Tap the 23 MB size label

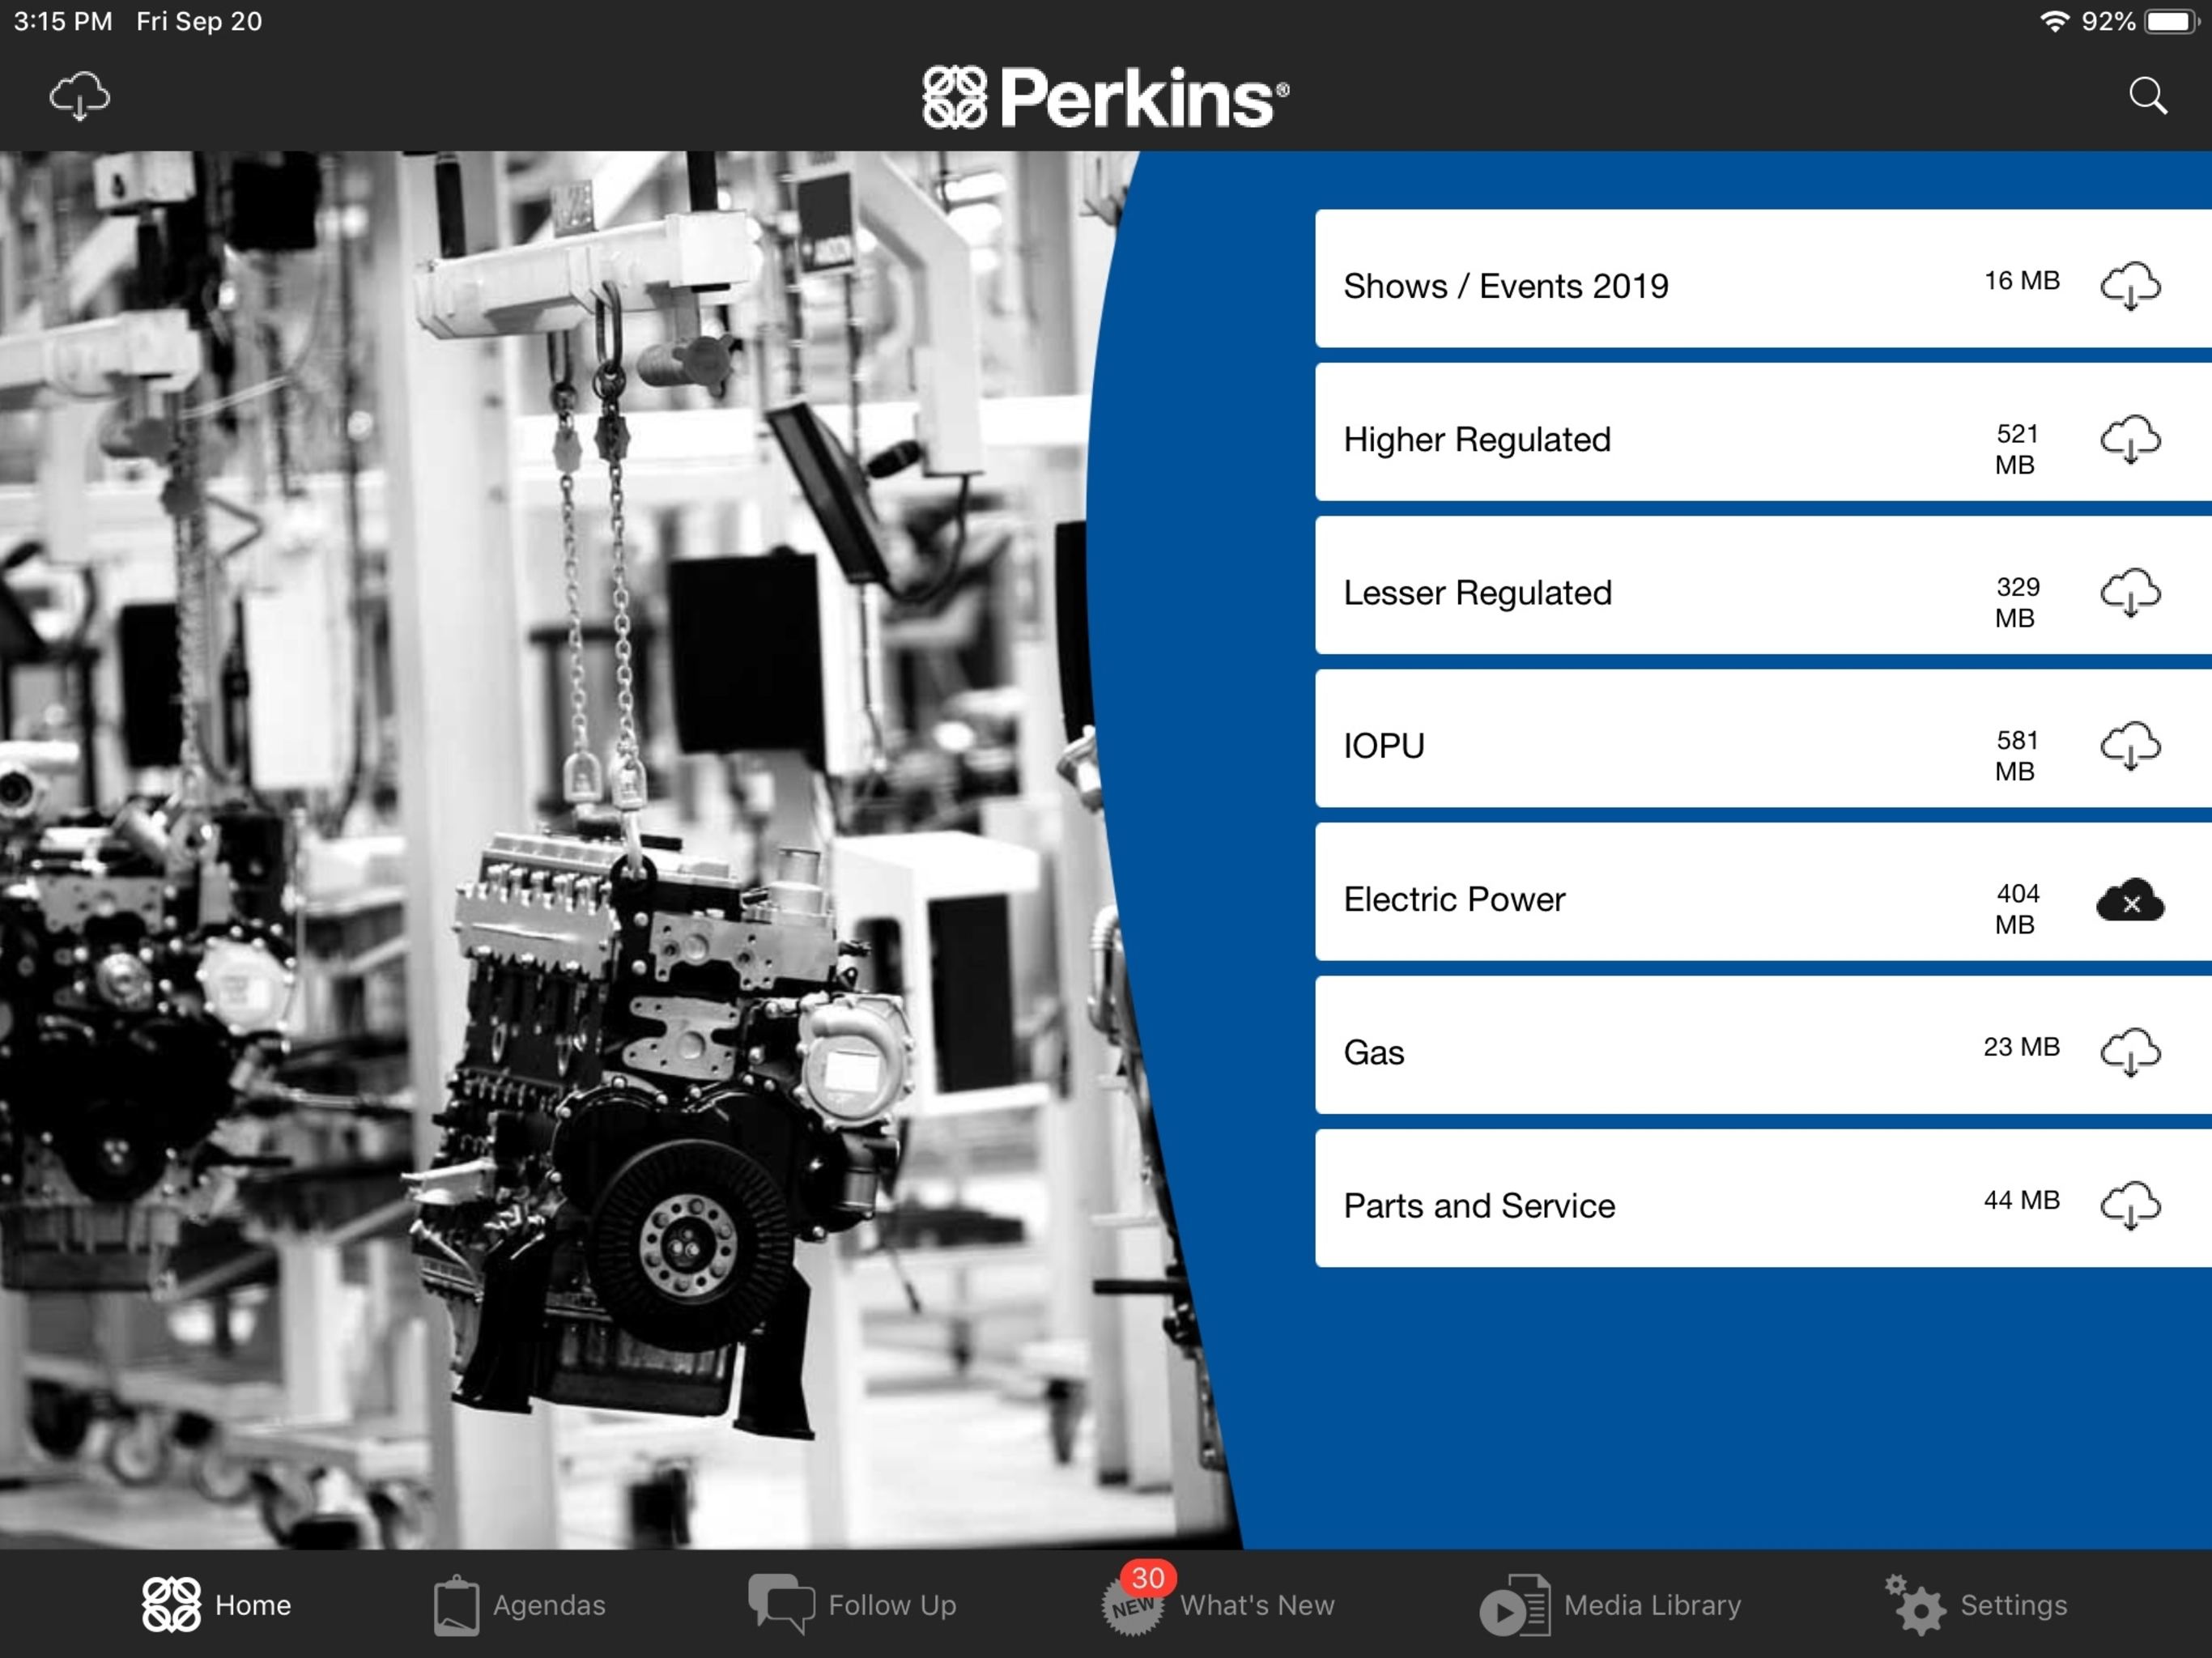[x=2021, y=1046]
